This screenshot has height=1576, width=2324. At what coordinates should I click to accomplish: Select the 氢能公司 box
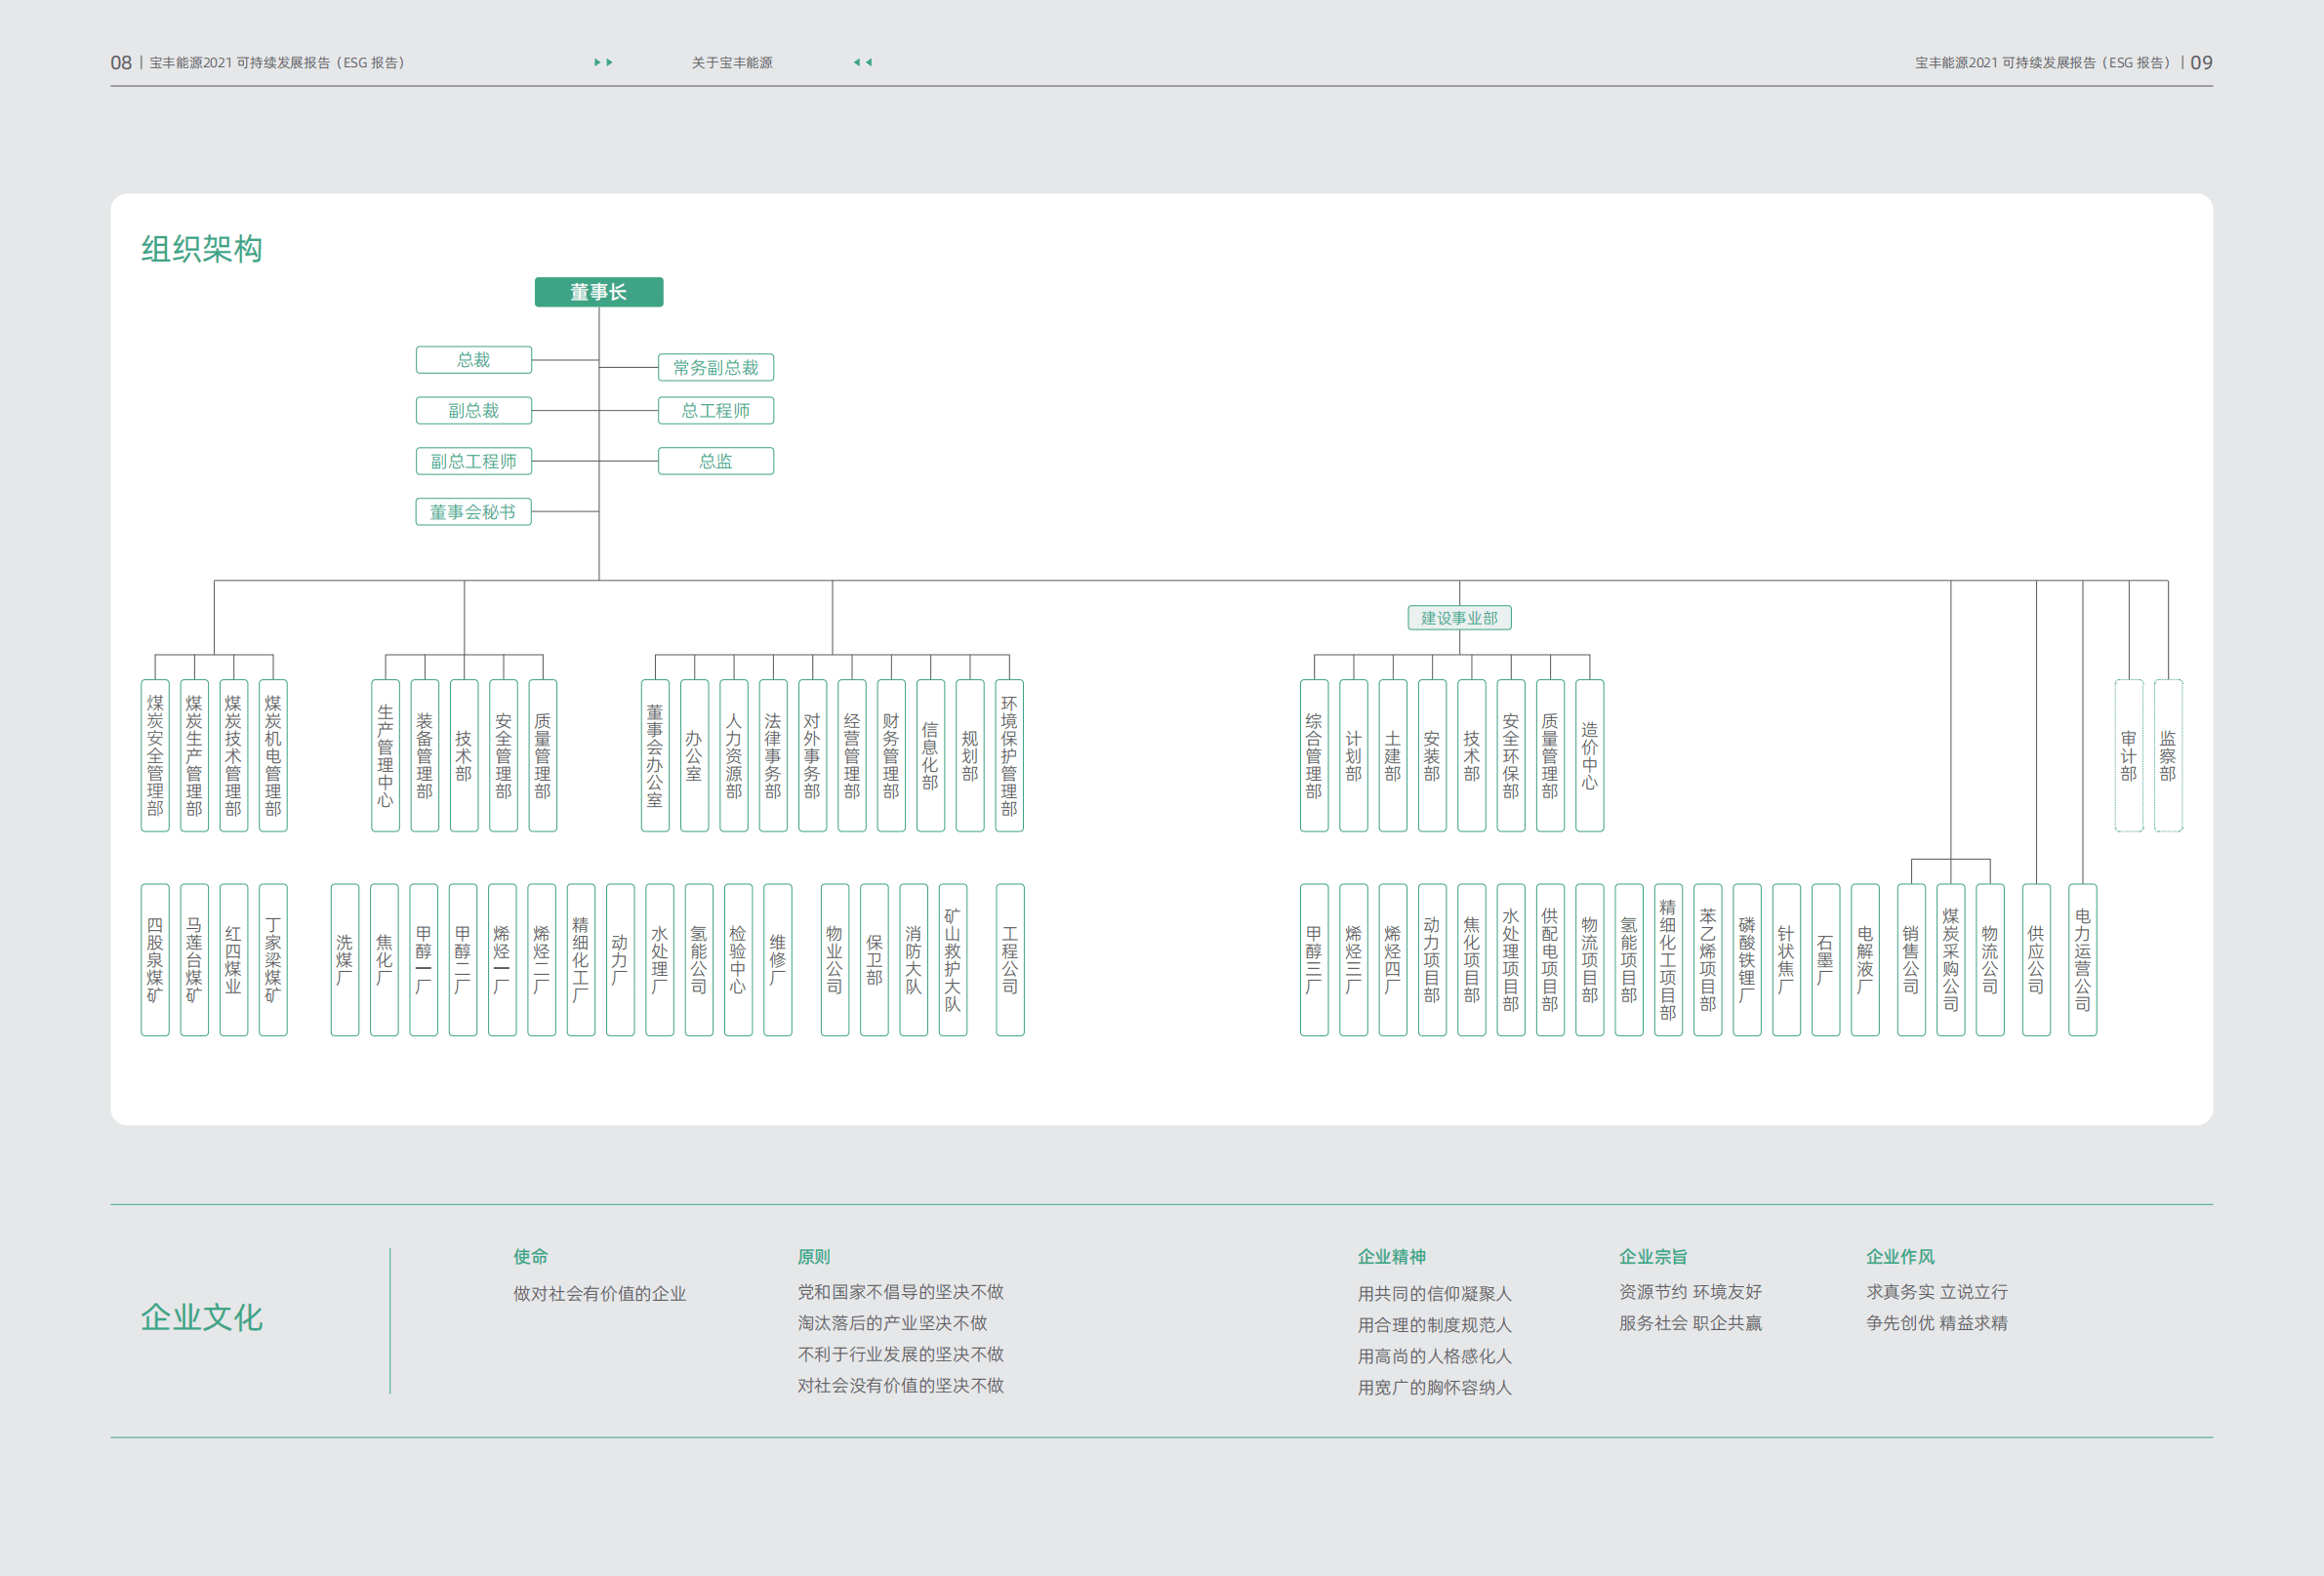[x=698, y=959]
